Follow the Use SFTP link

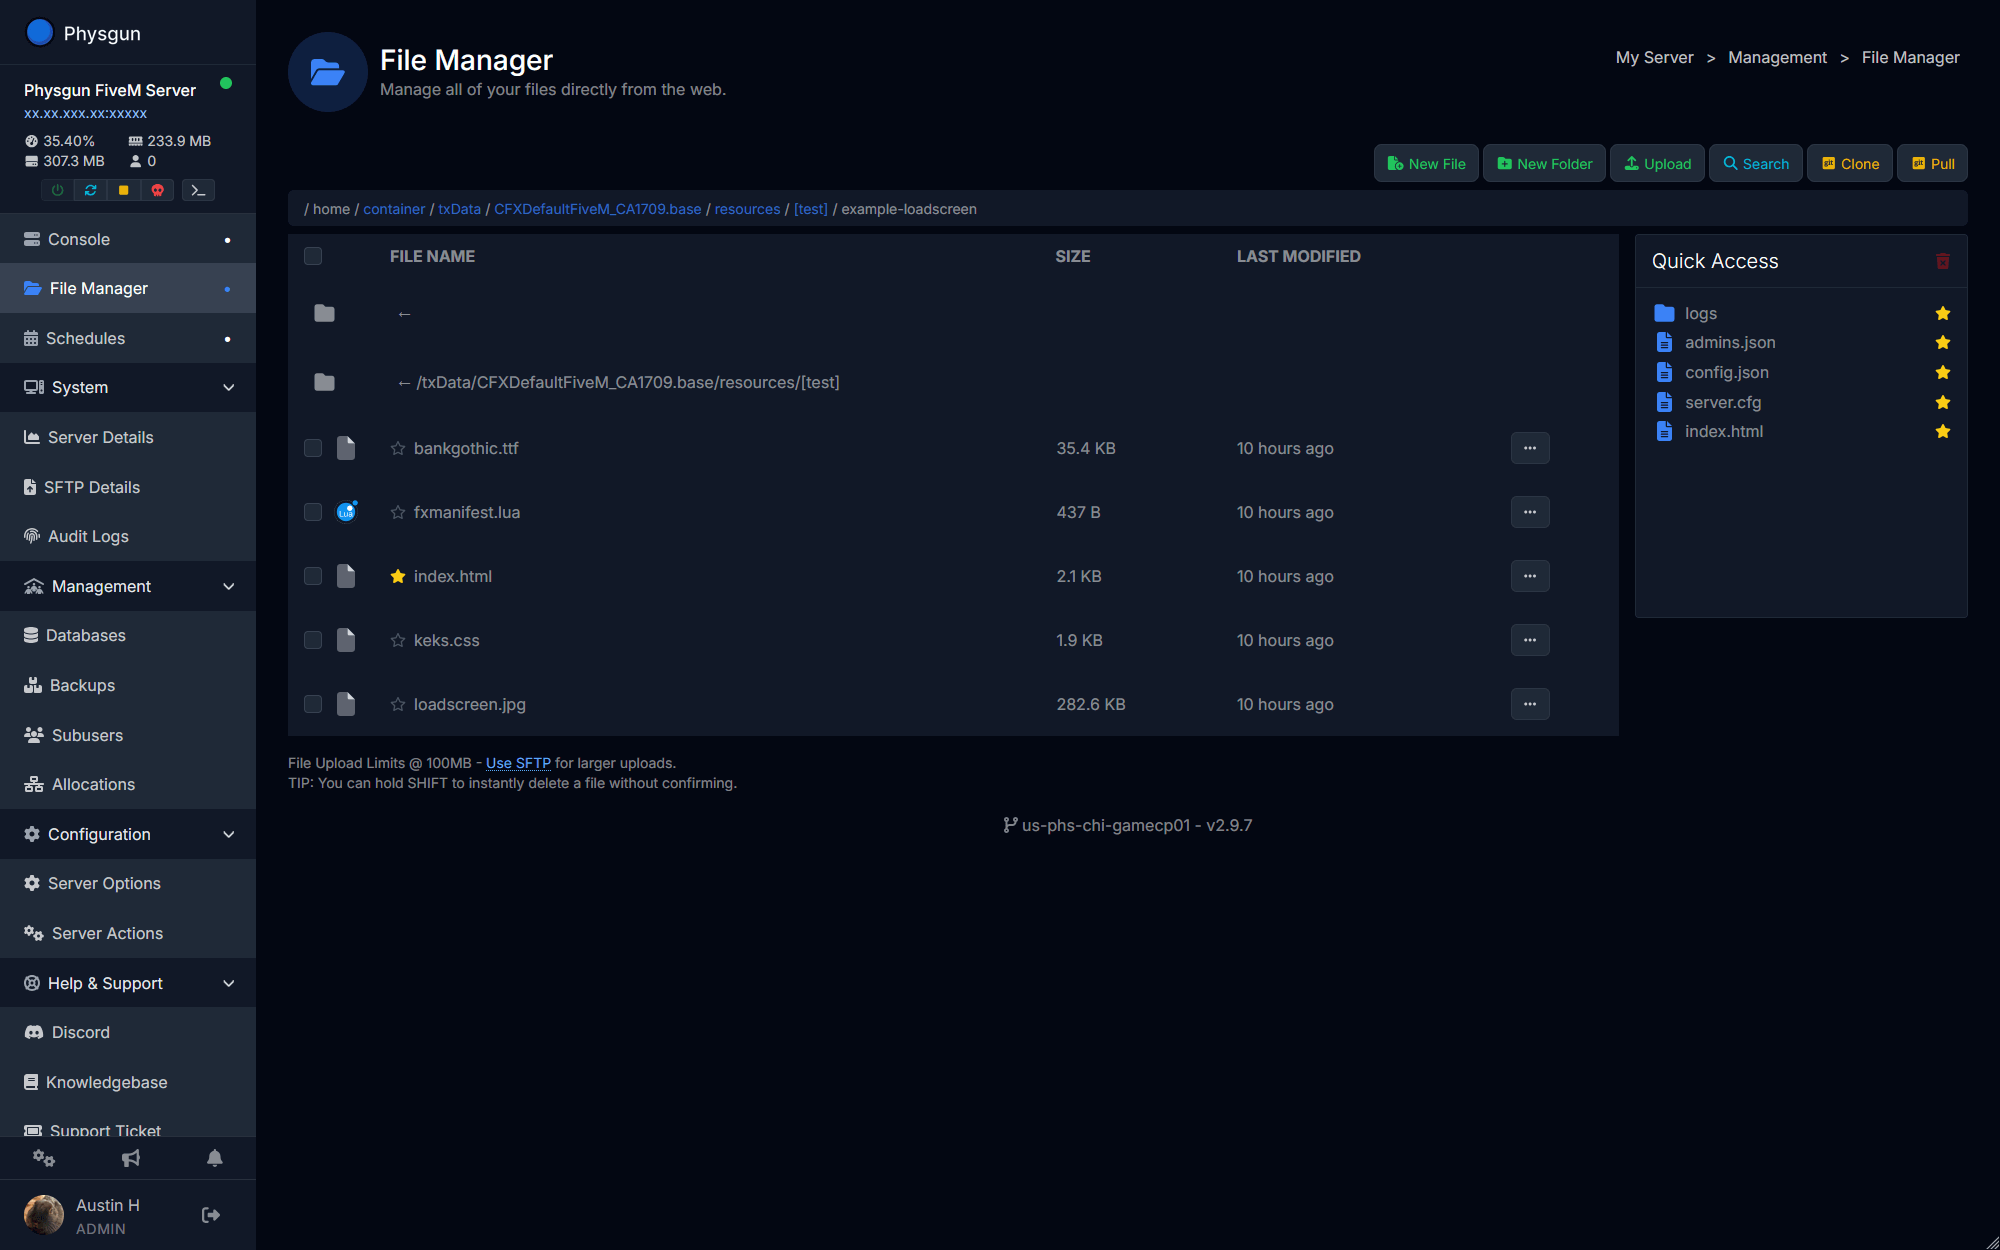click(518, 763)
